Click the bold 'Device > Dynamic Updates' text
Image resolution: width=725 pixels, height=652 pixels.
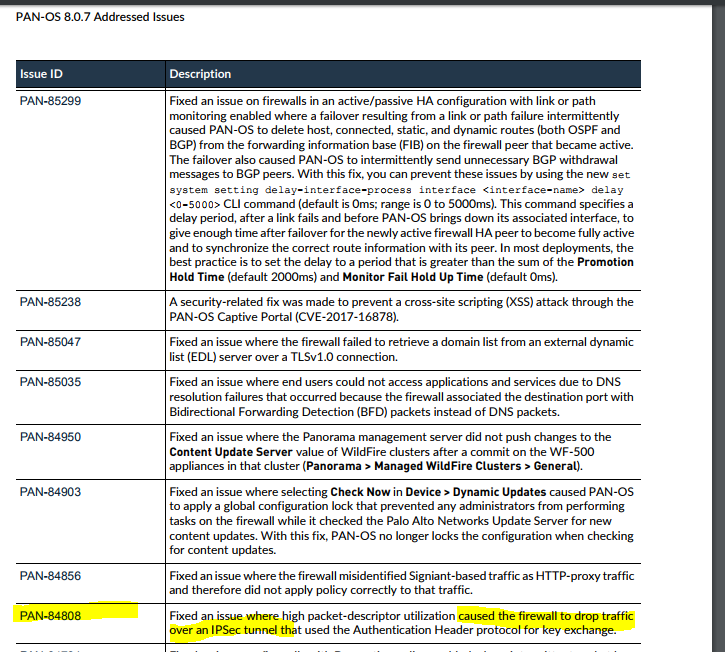click(x=476, y=492)
